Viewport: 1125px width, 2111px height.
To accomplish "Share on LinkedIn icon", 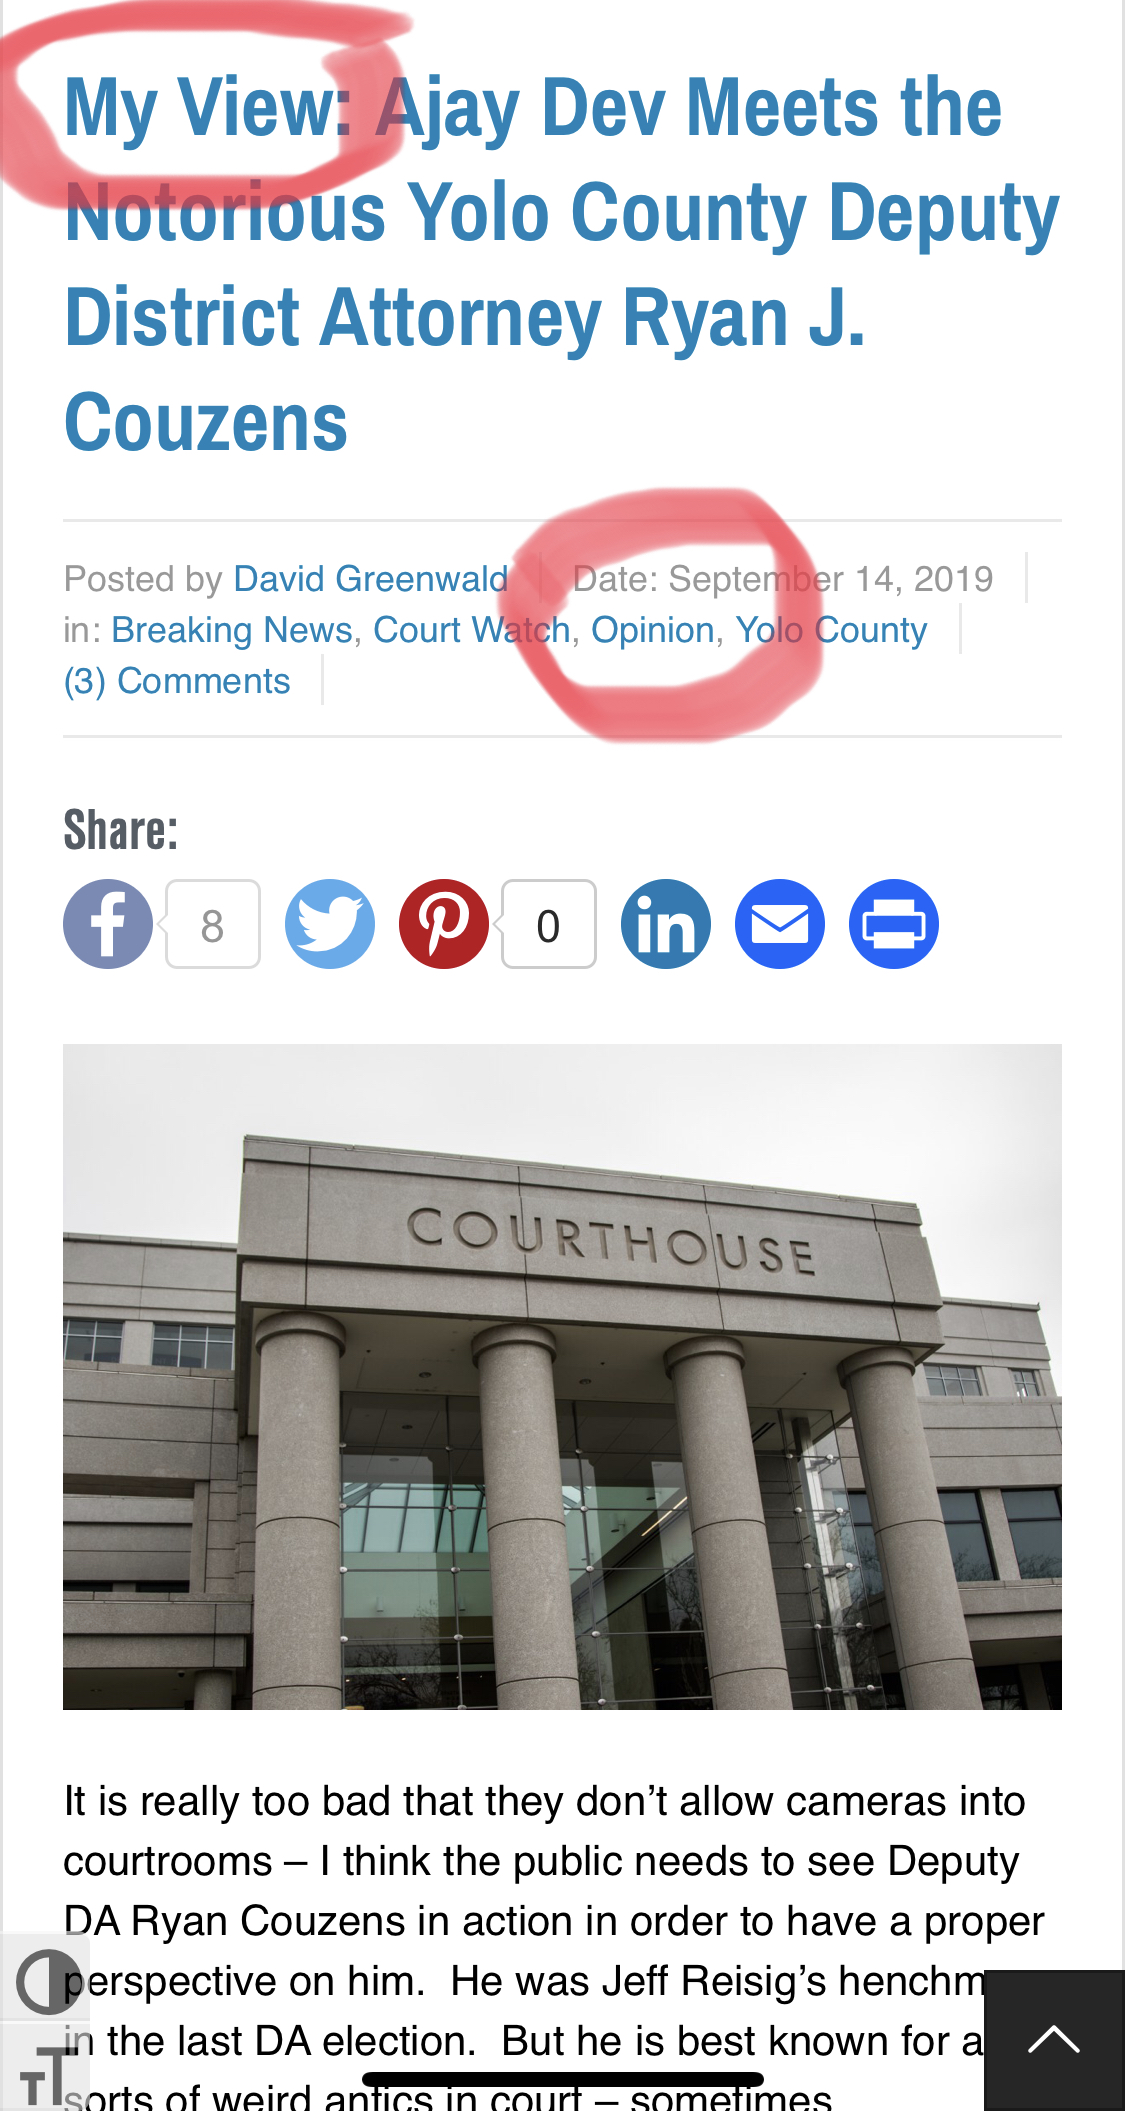I will coord(666,924).
